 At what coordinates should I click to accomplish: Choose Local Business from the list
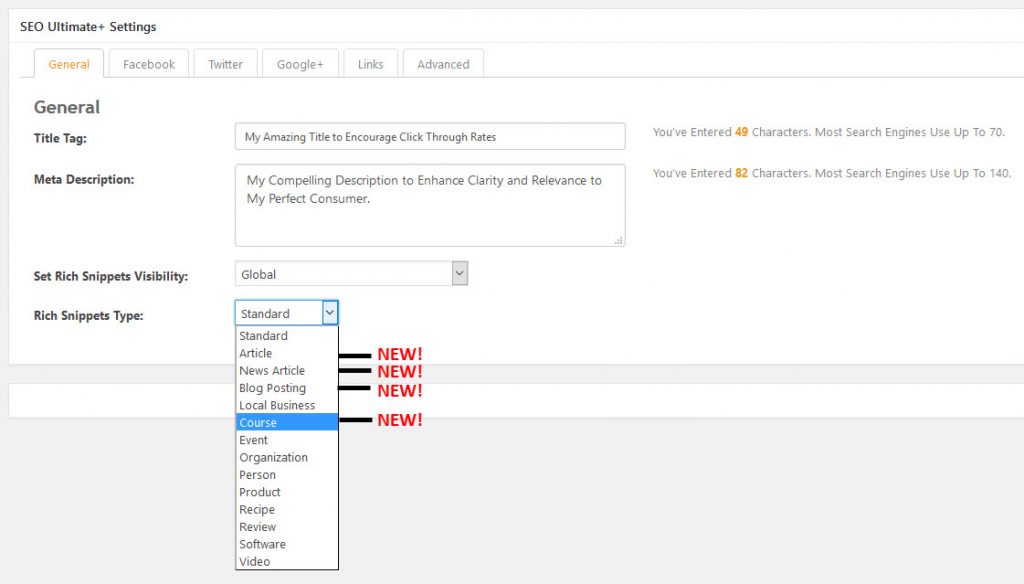[277, 405]
